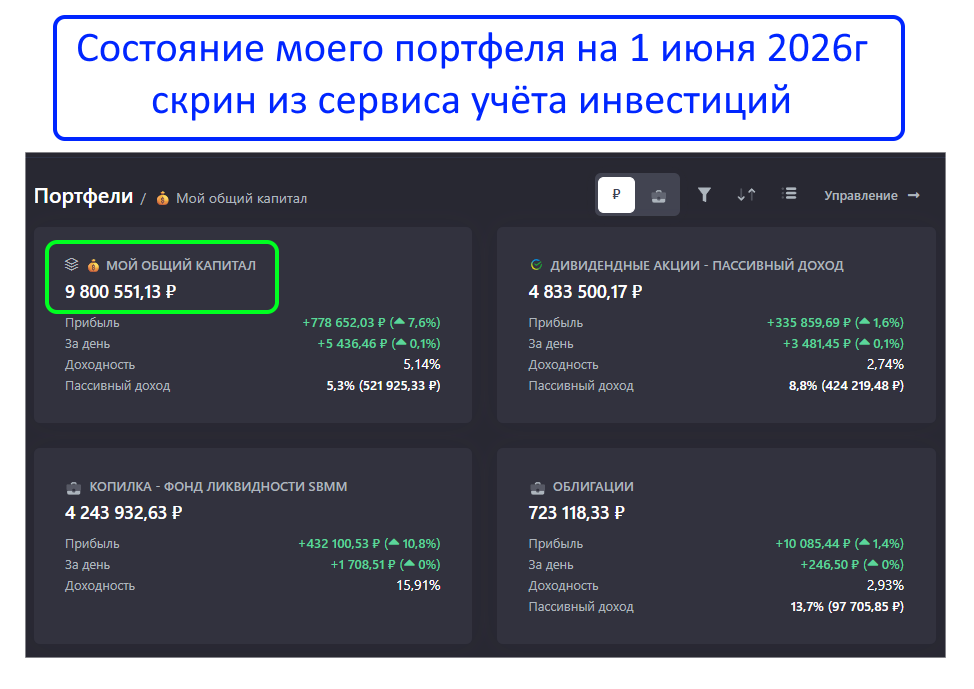Click yield value 15,91%
Screen dimensions: 974x689
click(x=418, y=585)
